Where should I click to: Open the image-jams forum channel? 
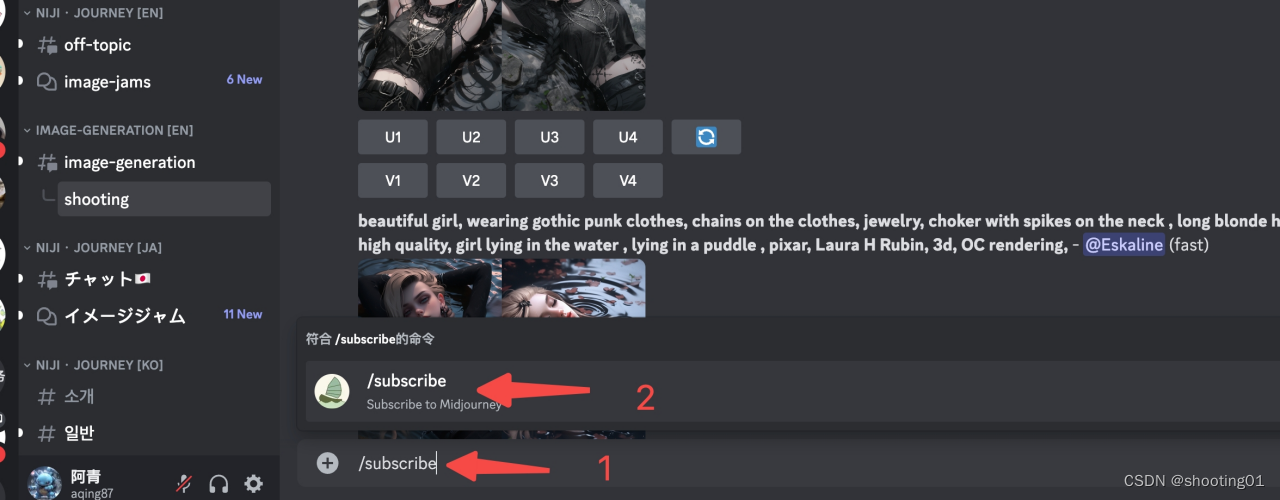coord(107,82)
